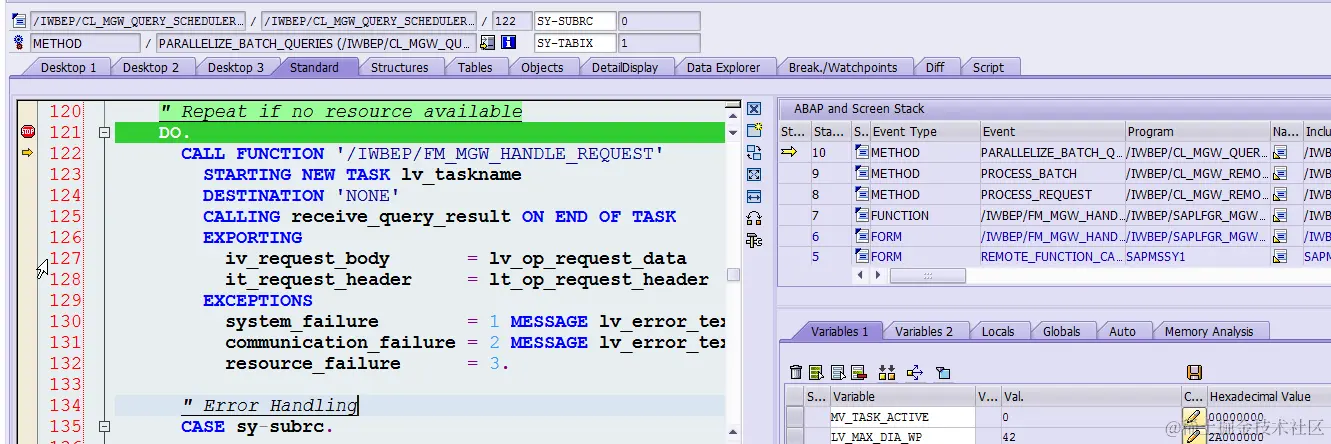Open navigation icon for PROCESS_REQUEST stack row

(1280, 195)
